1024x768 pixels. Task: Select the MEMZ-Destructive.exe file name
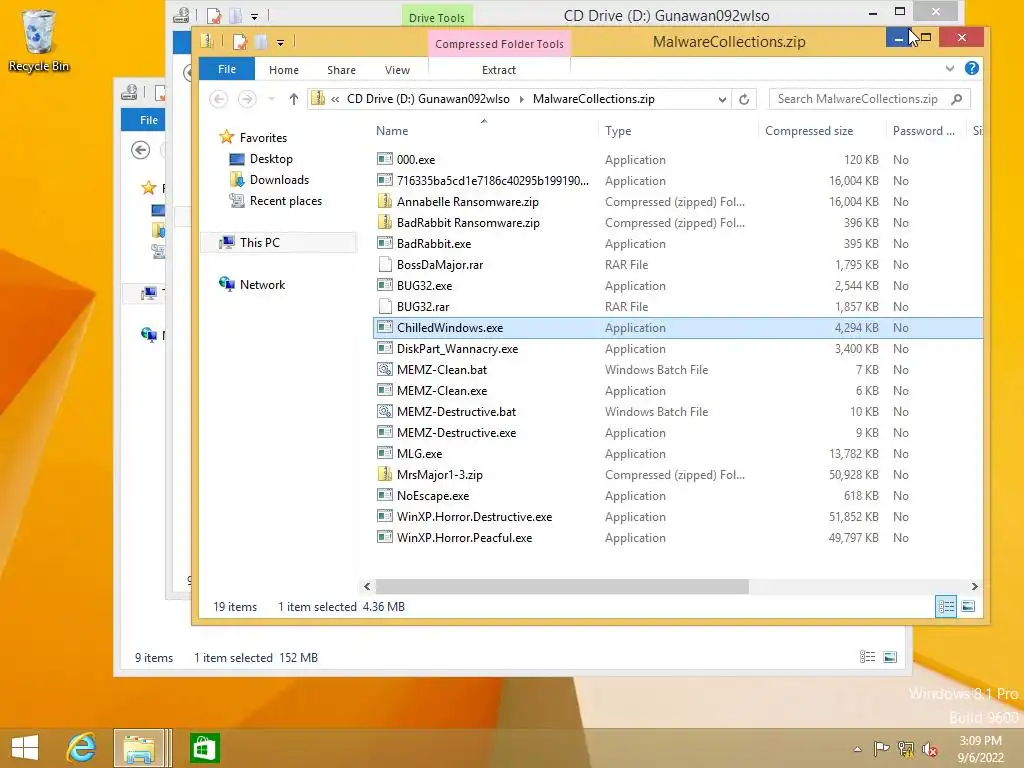(x=456, y=432)
